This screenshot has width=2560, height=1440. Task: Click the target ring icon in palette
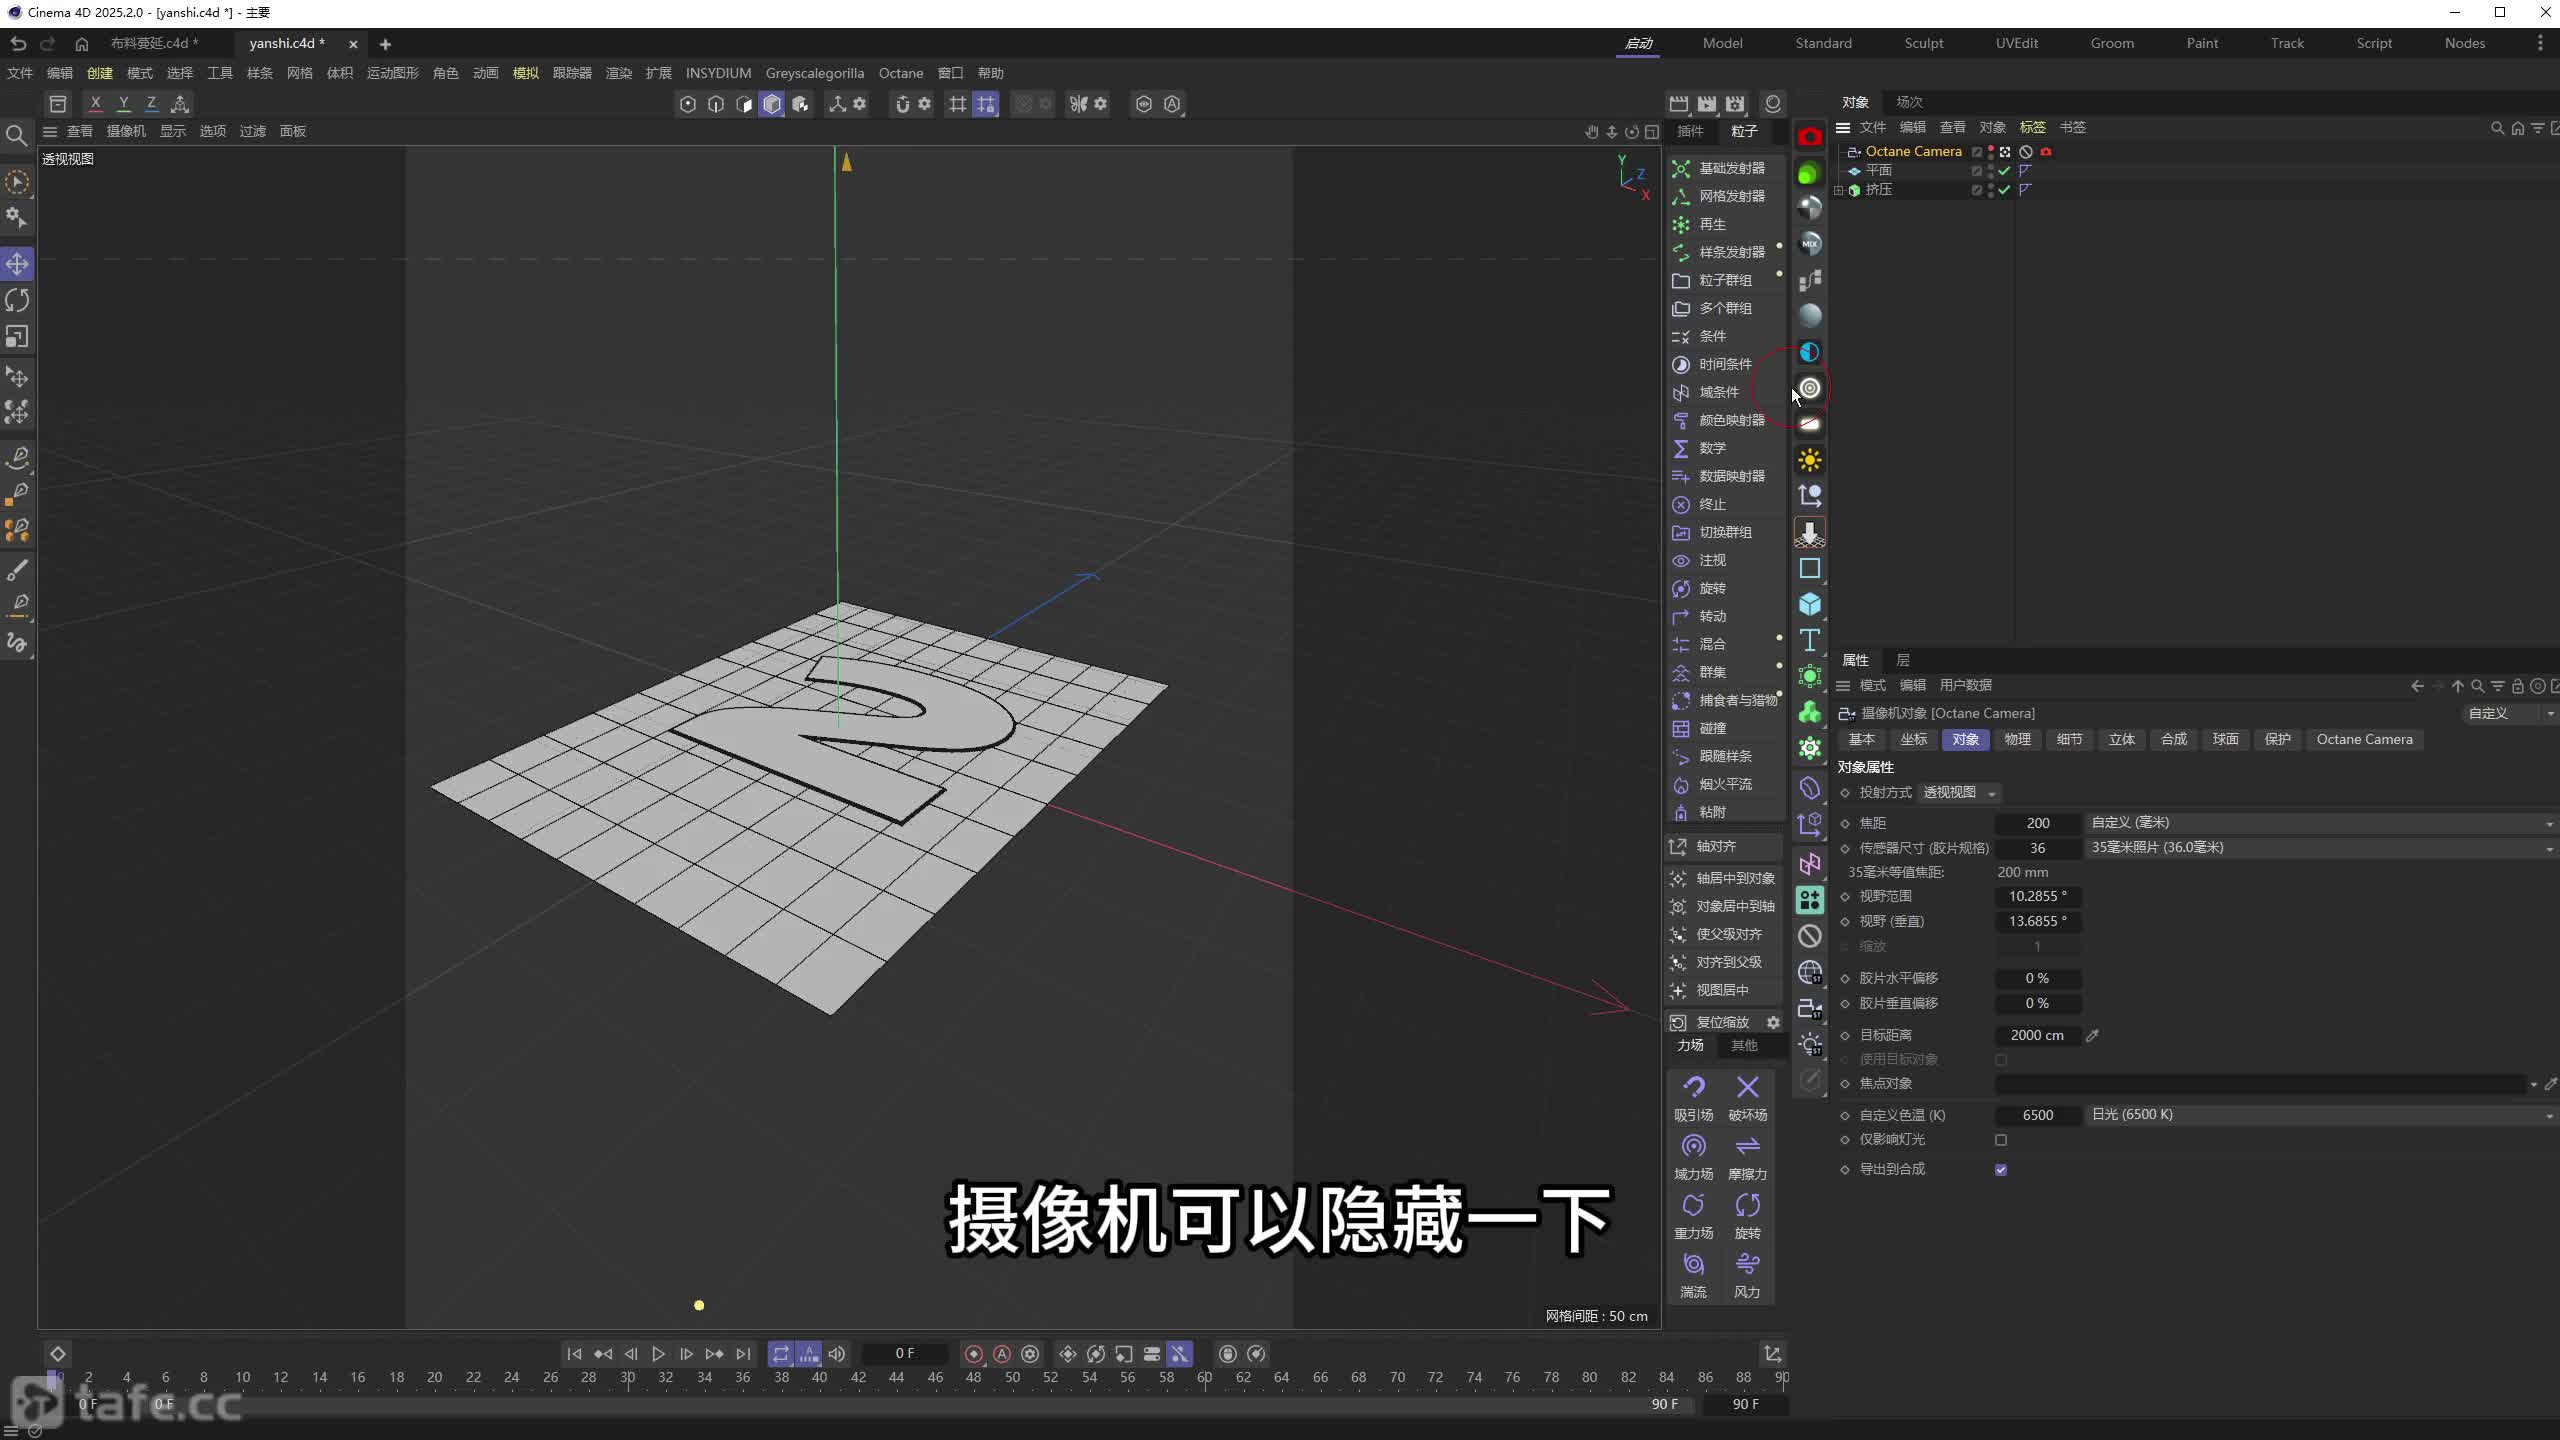click(x=1810, y=388)
